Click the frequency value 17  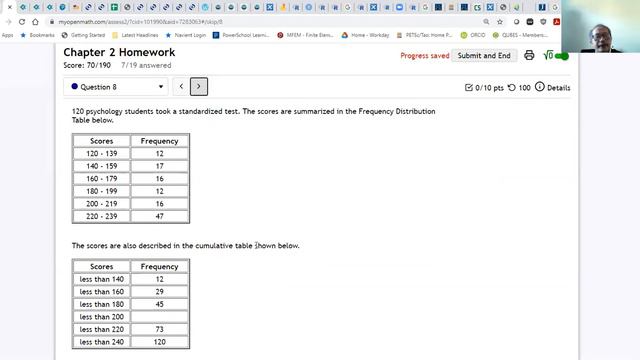tap(159, 166)
